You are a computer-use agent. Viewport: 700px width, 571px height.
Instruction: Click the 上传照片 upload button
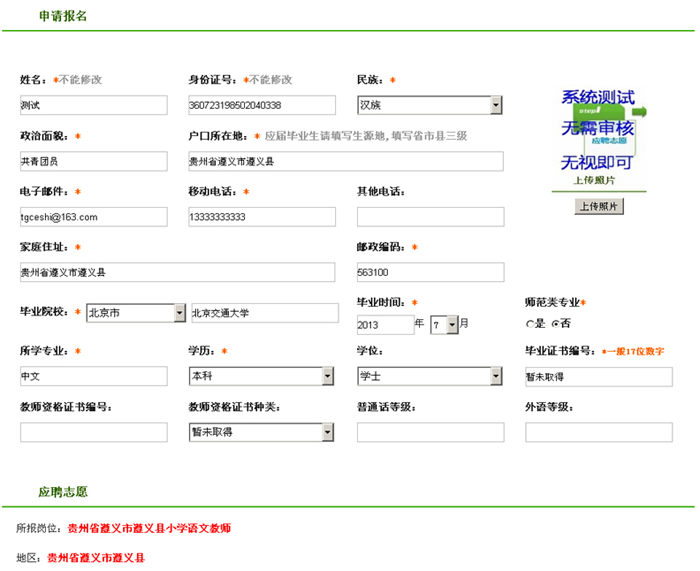click(599, 206)
